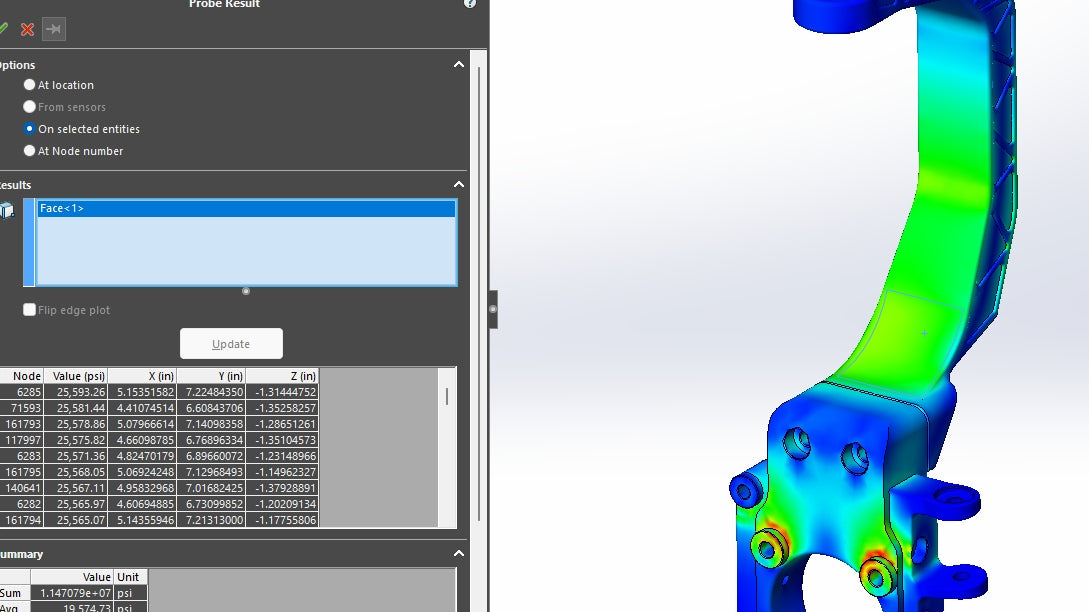This screenshot has height=612, width=1089.
Task: Click the face selection icon beside list
Action: [7, 210]
